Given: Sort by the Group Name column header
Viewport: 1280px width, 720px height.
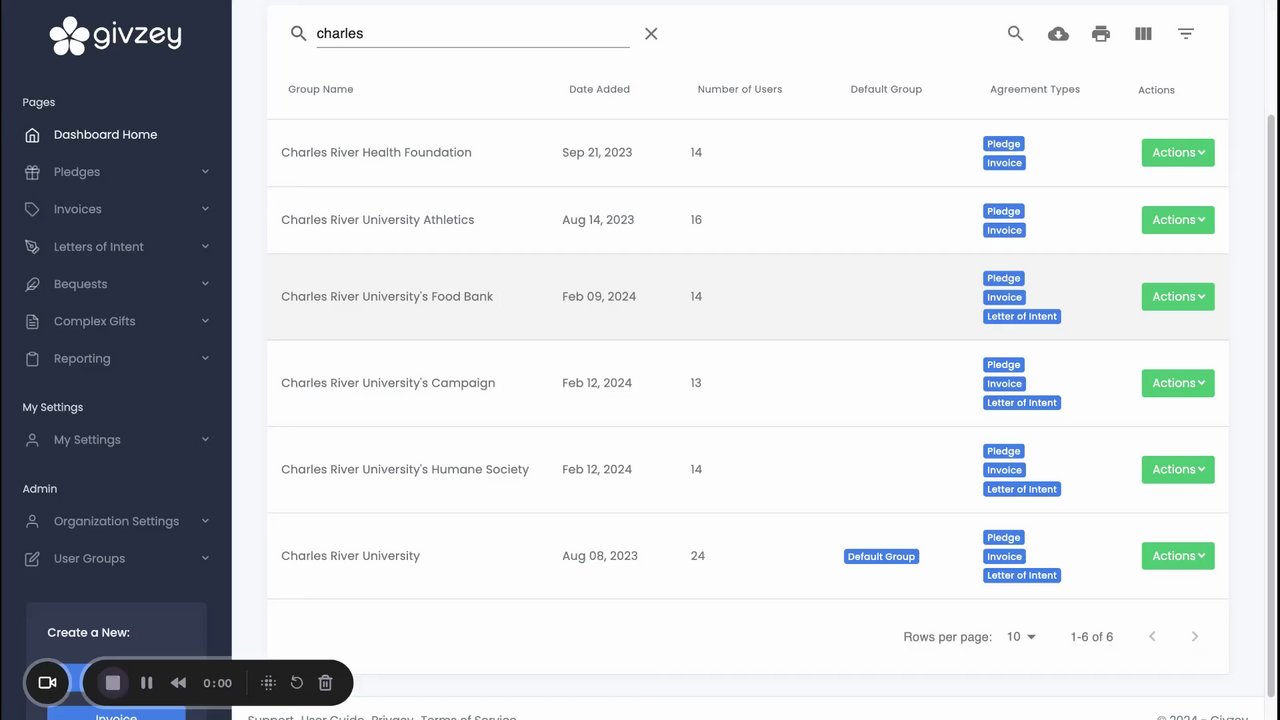Looking at the screenshot, I should coord(321,90).
